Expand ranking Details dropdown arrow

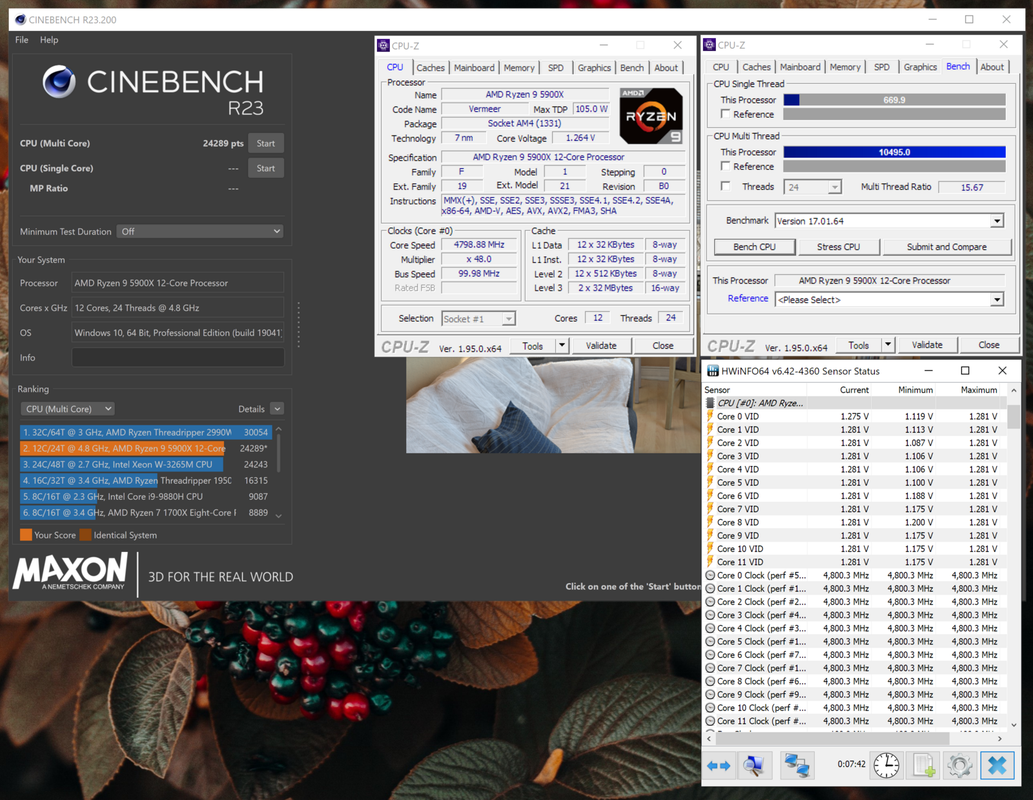coord(277,409)
